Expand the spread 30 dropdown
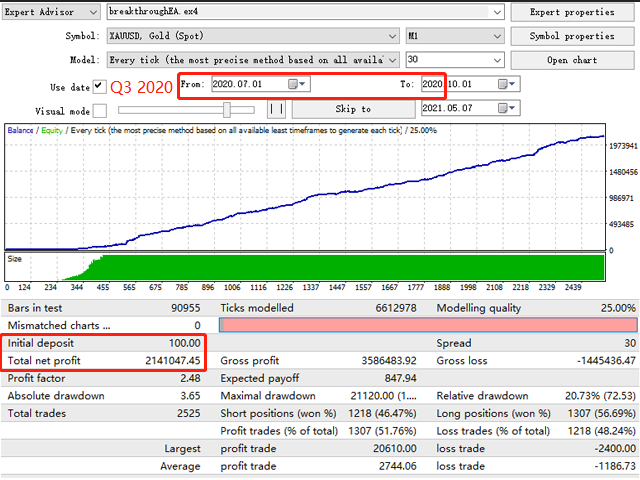The height and width of the screenshot is (480, 640). (497, 60)
